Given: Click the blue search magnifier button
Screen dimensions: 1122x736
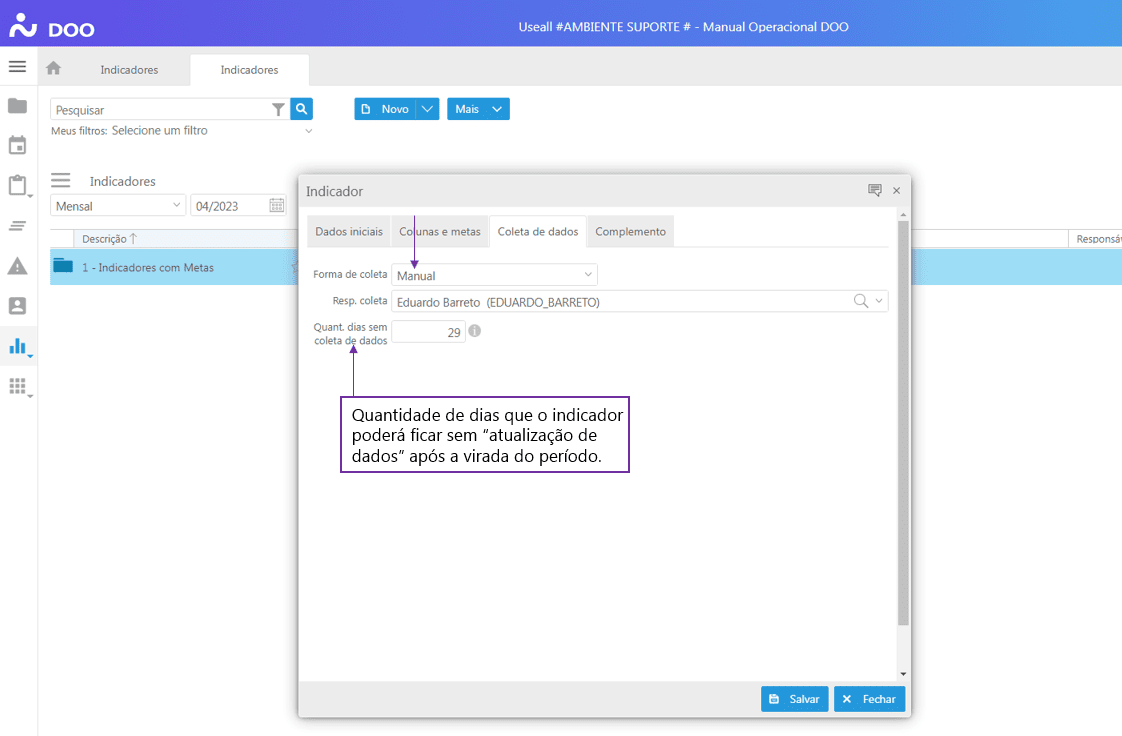Looking at the screenshot, I should (302, 109).
